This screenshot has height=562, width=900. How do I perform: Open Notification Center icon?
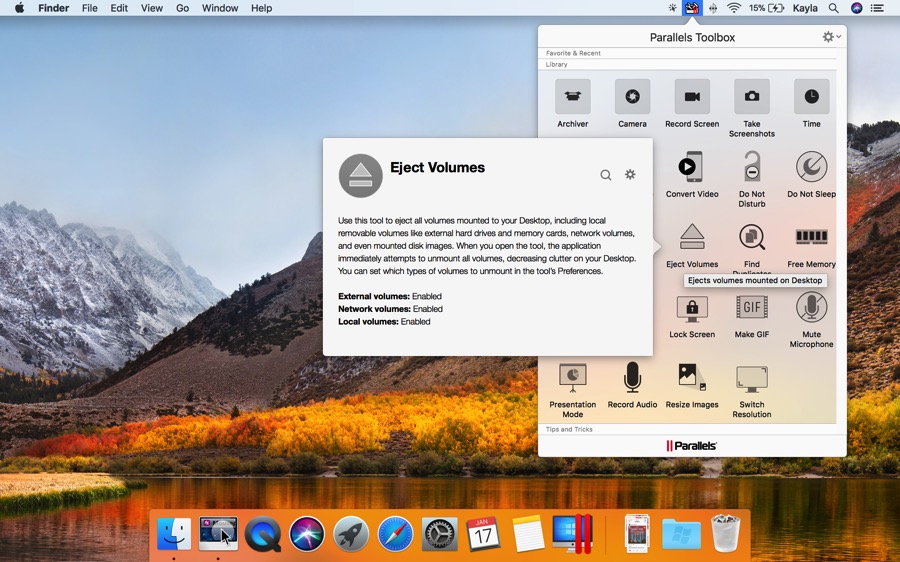coord(877,8)
